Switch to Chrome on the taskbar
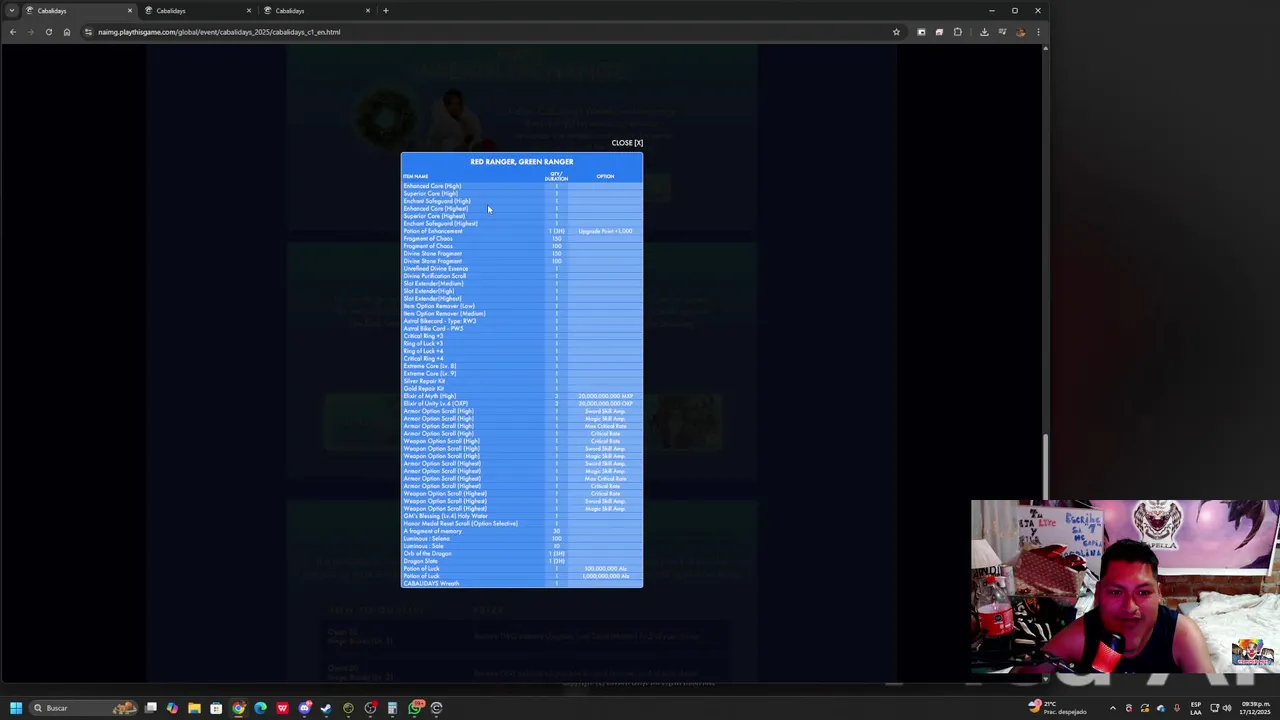Screen dimensions: 1280x720 click(238, 708)
